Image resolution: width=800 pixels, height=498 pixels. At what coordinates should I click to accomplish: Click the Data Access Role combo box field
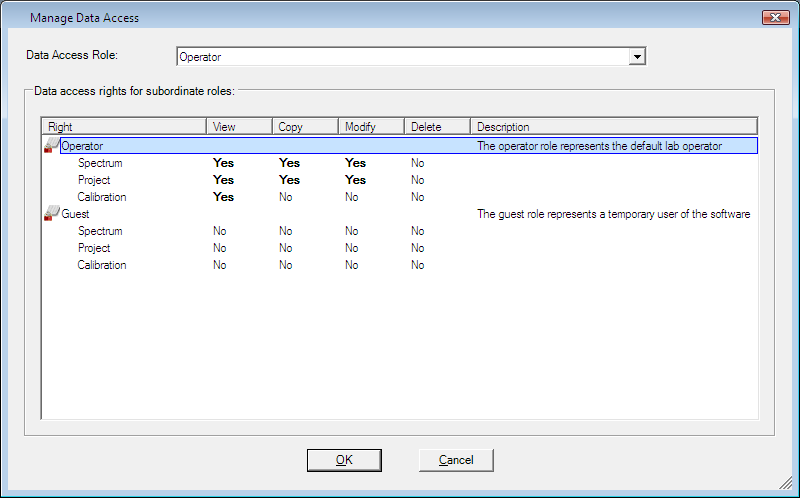pos(402,57)
